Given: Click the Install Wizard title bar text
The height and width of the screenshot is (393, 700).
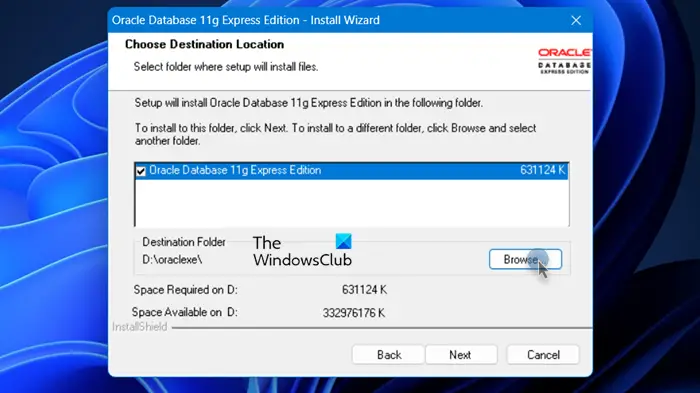Looking at the screenshot, I should pyautogui.click(x=246, y=20).
